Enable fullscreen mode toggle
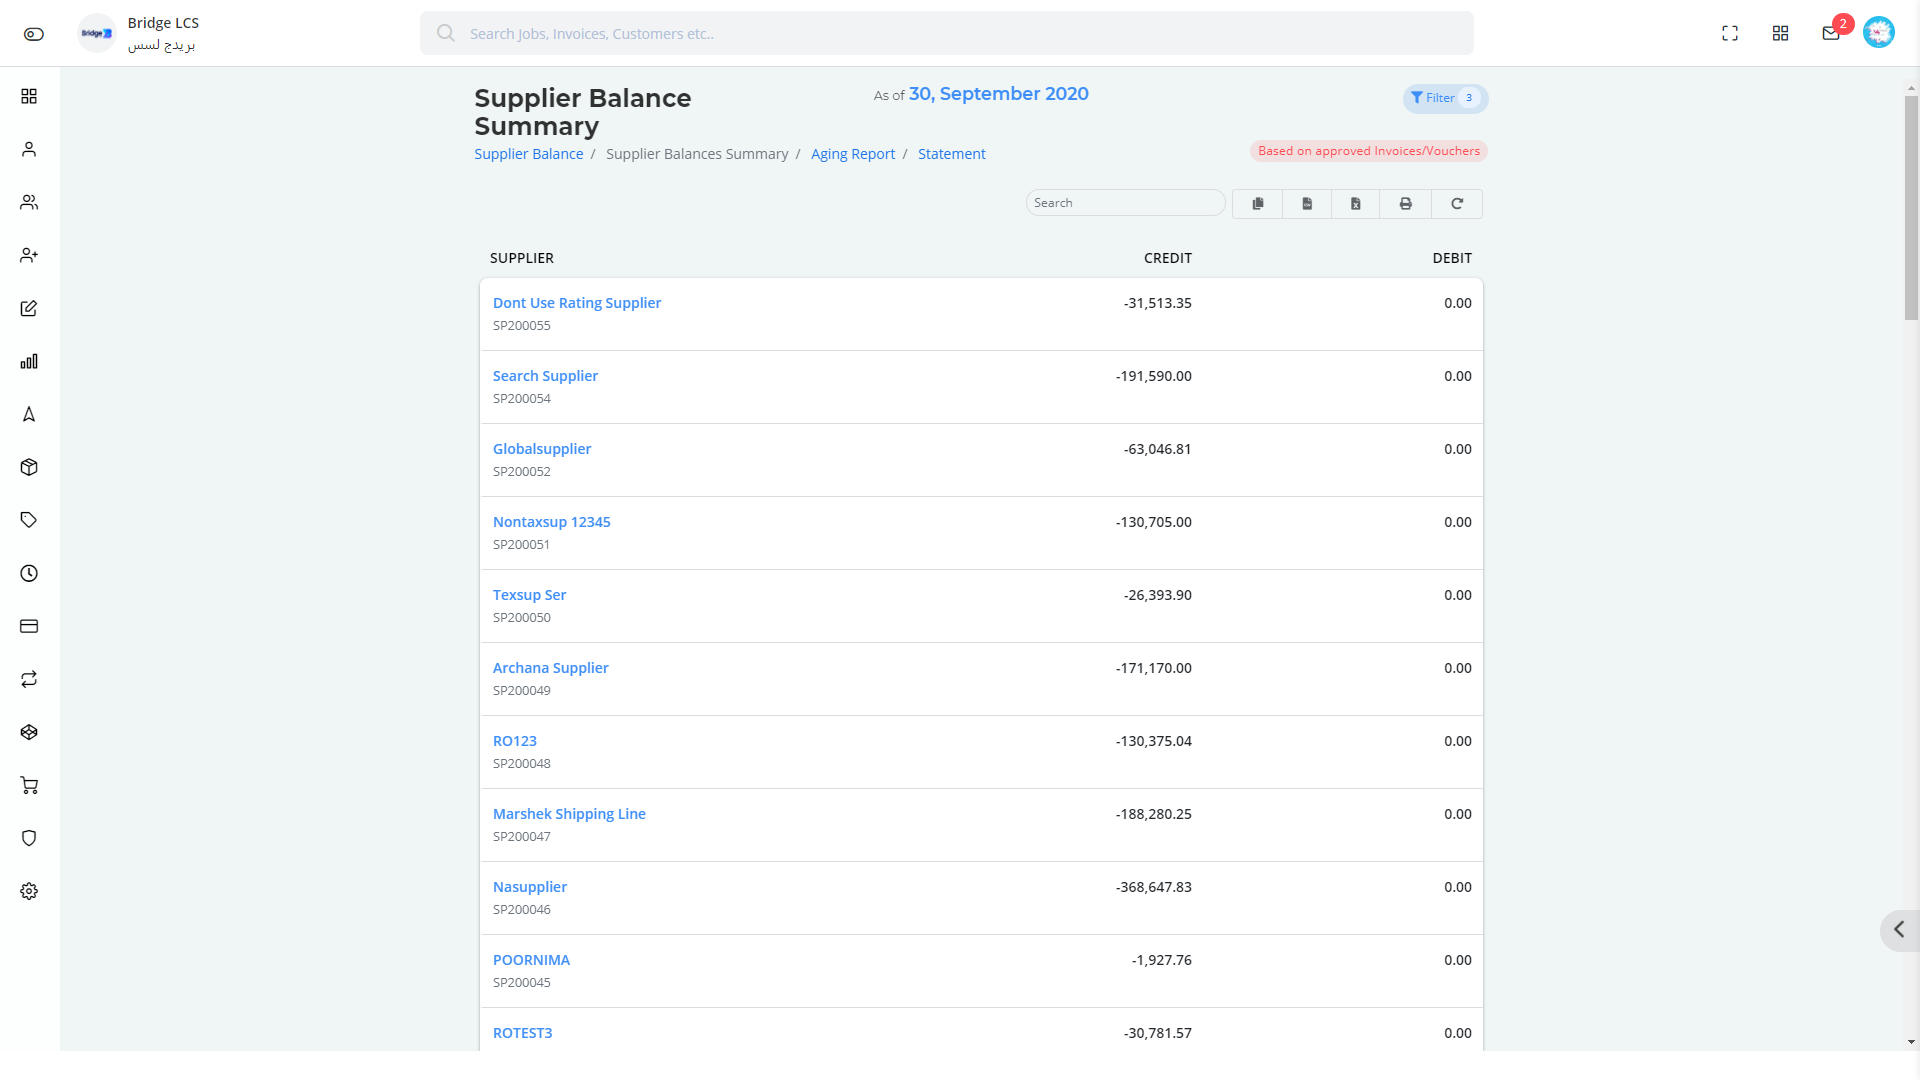Screen dimensions: 1920x1080 1730,33
